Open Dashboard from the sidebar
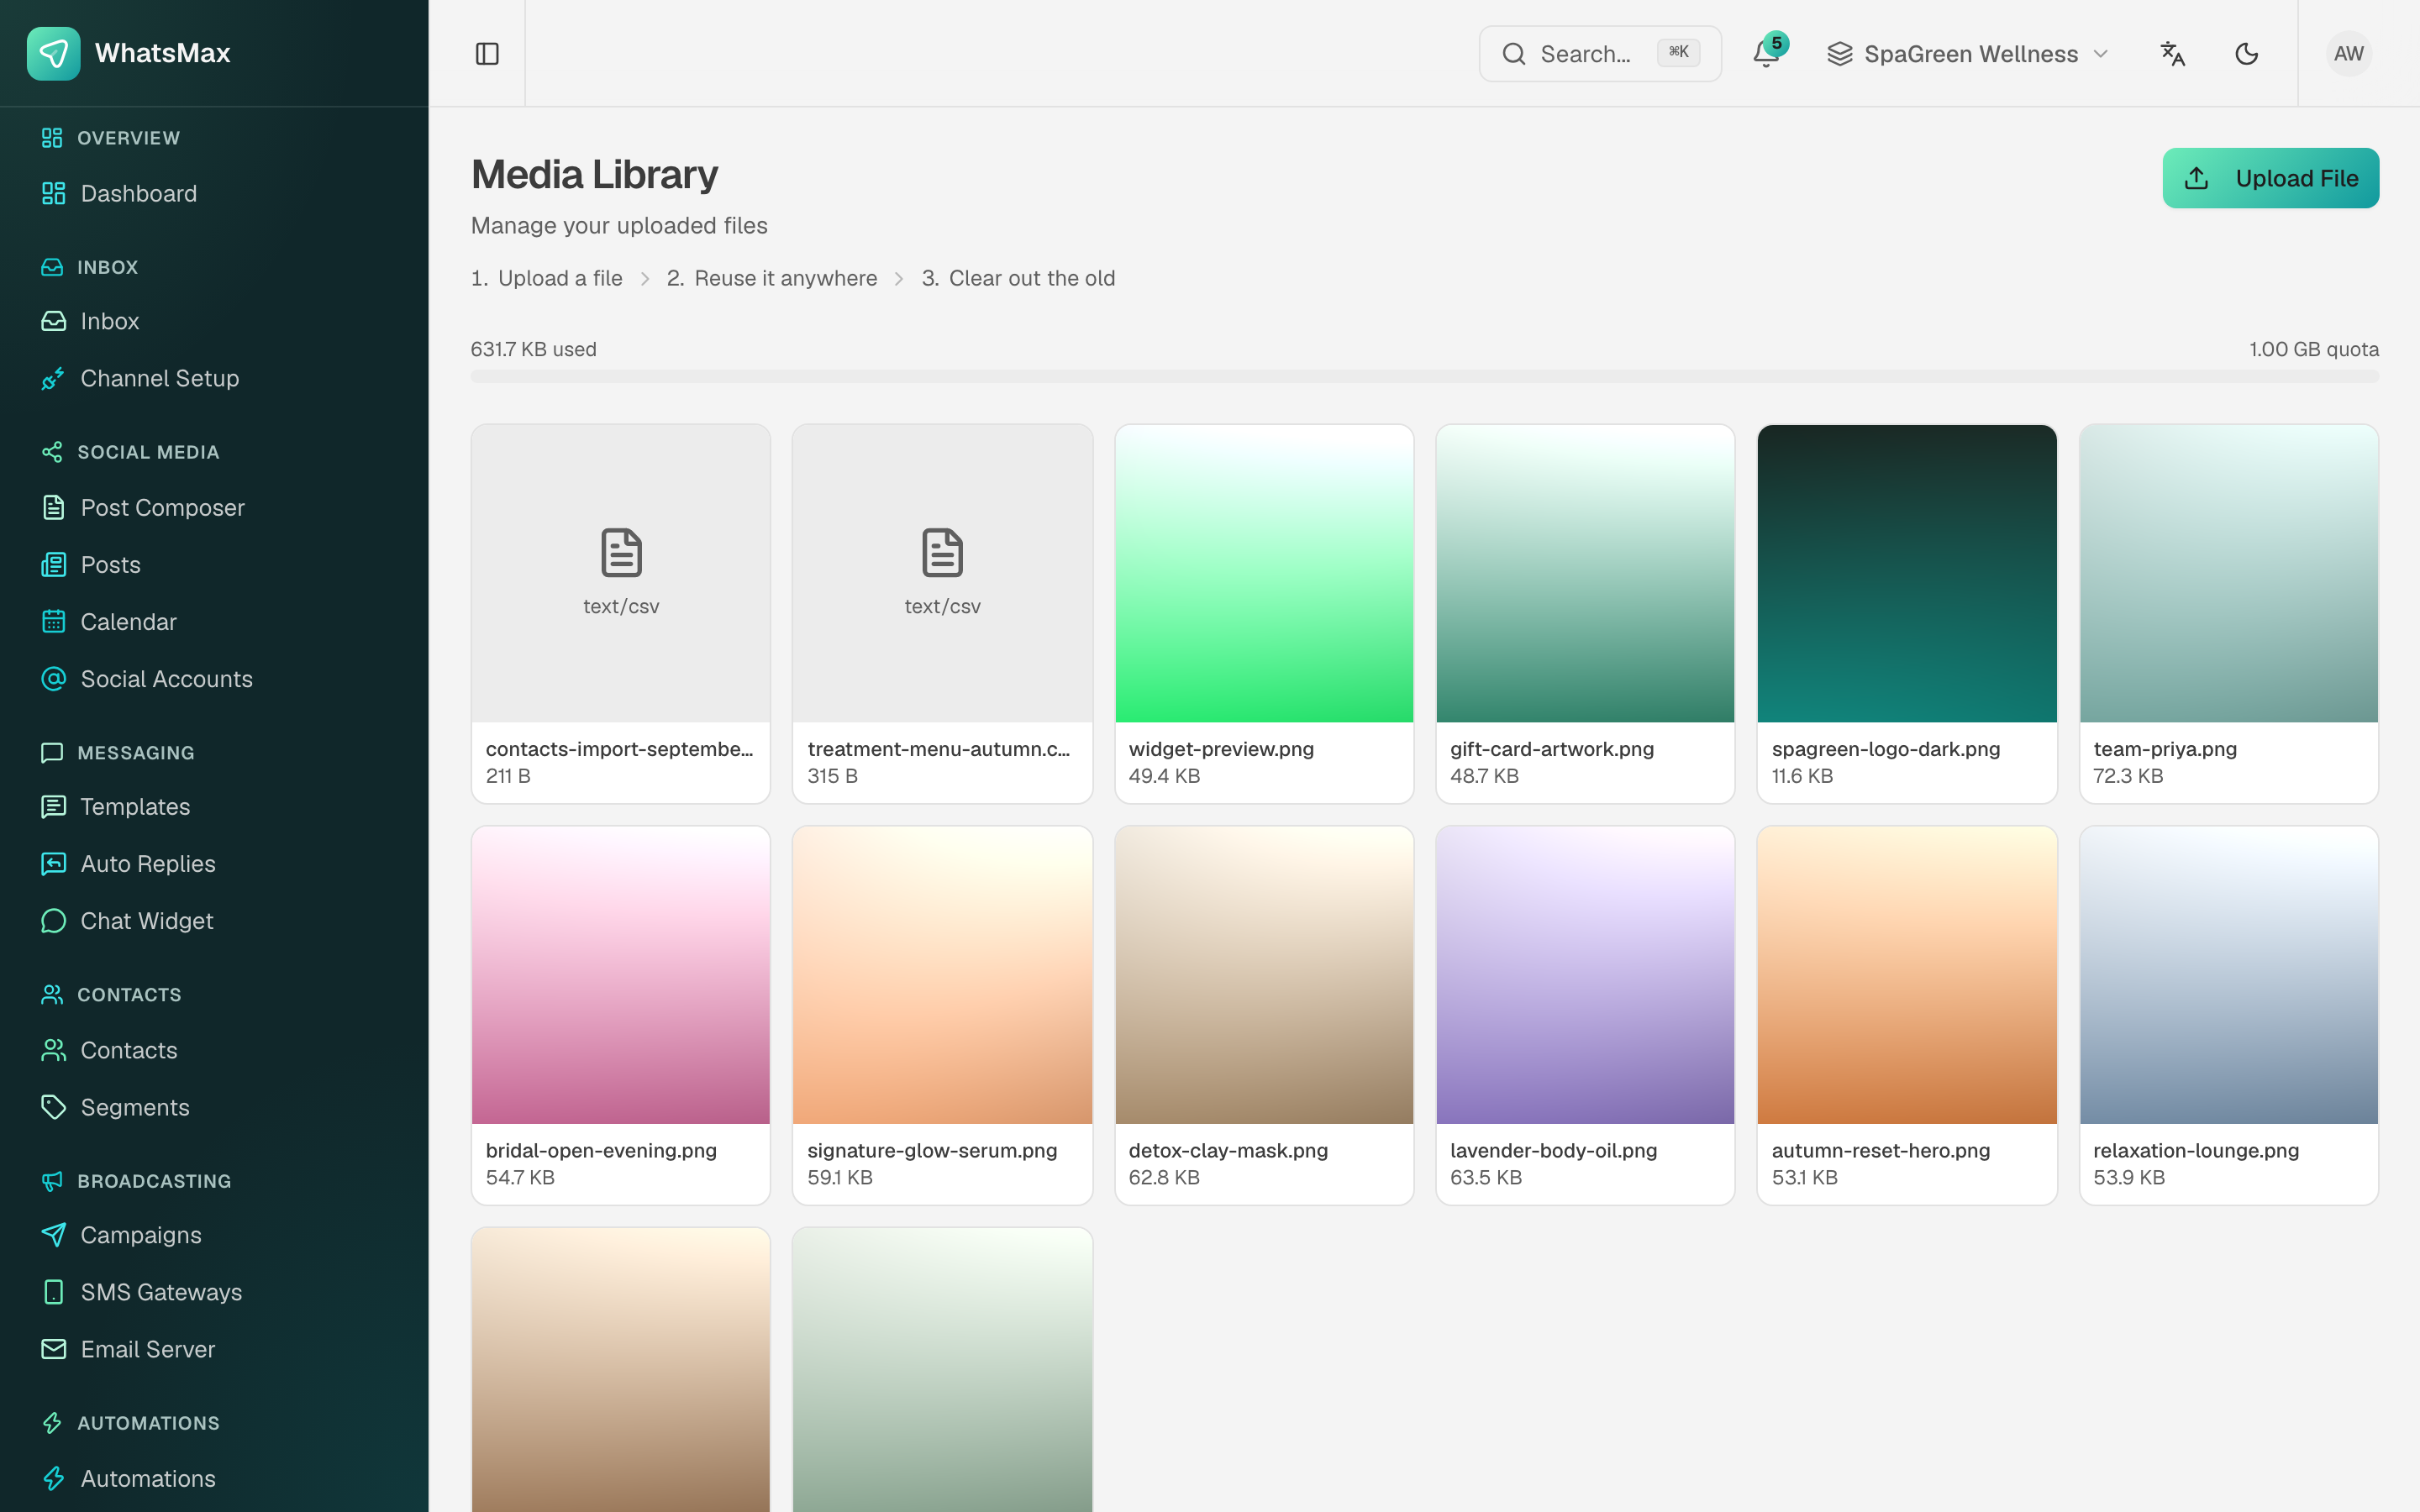 (214, 194)
